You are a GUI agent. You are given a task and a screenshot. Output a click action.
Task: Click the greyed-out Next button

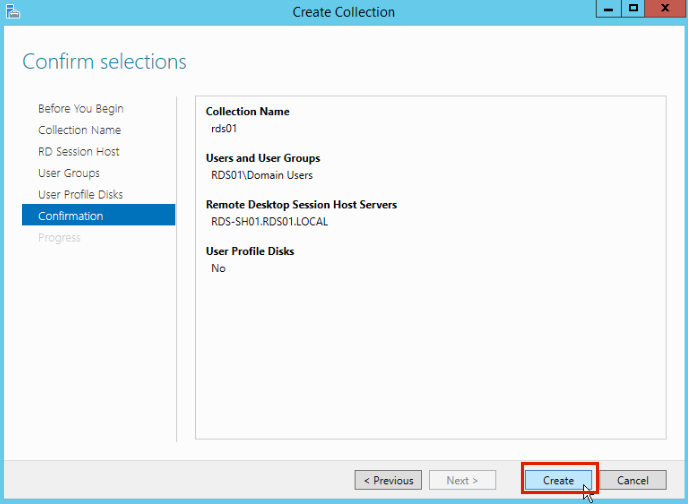tap(462, 480)
